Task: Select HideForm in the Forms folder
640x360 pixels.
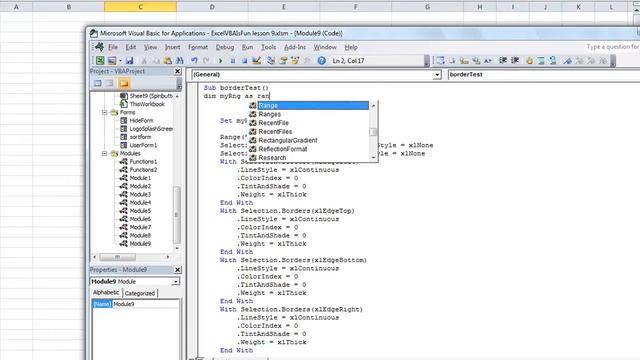Action: [x=141, y=120]
